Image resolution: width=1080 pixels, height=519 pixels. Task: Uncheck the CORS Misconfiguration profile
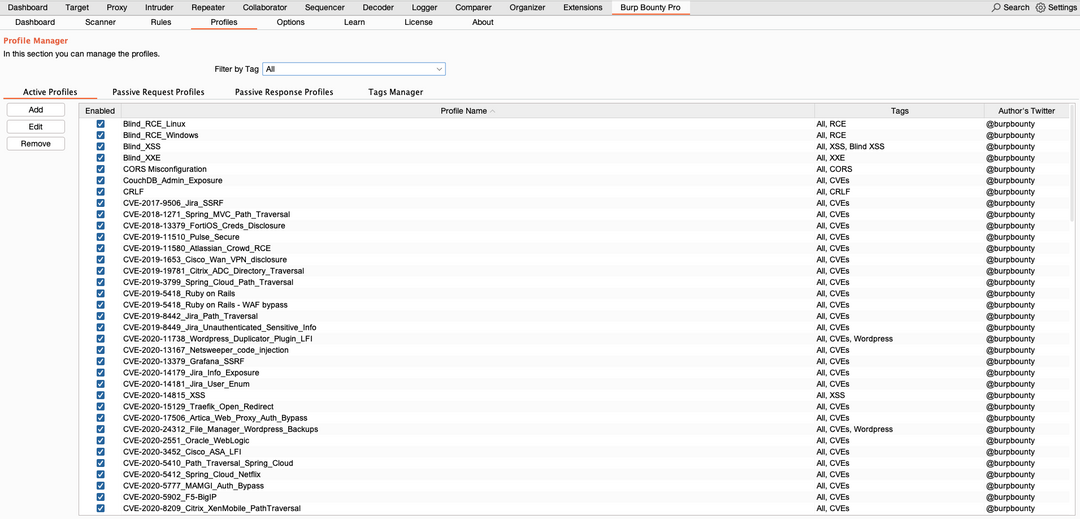coord(100,169)
